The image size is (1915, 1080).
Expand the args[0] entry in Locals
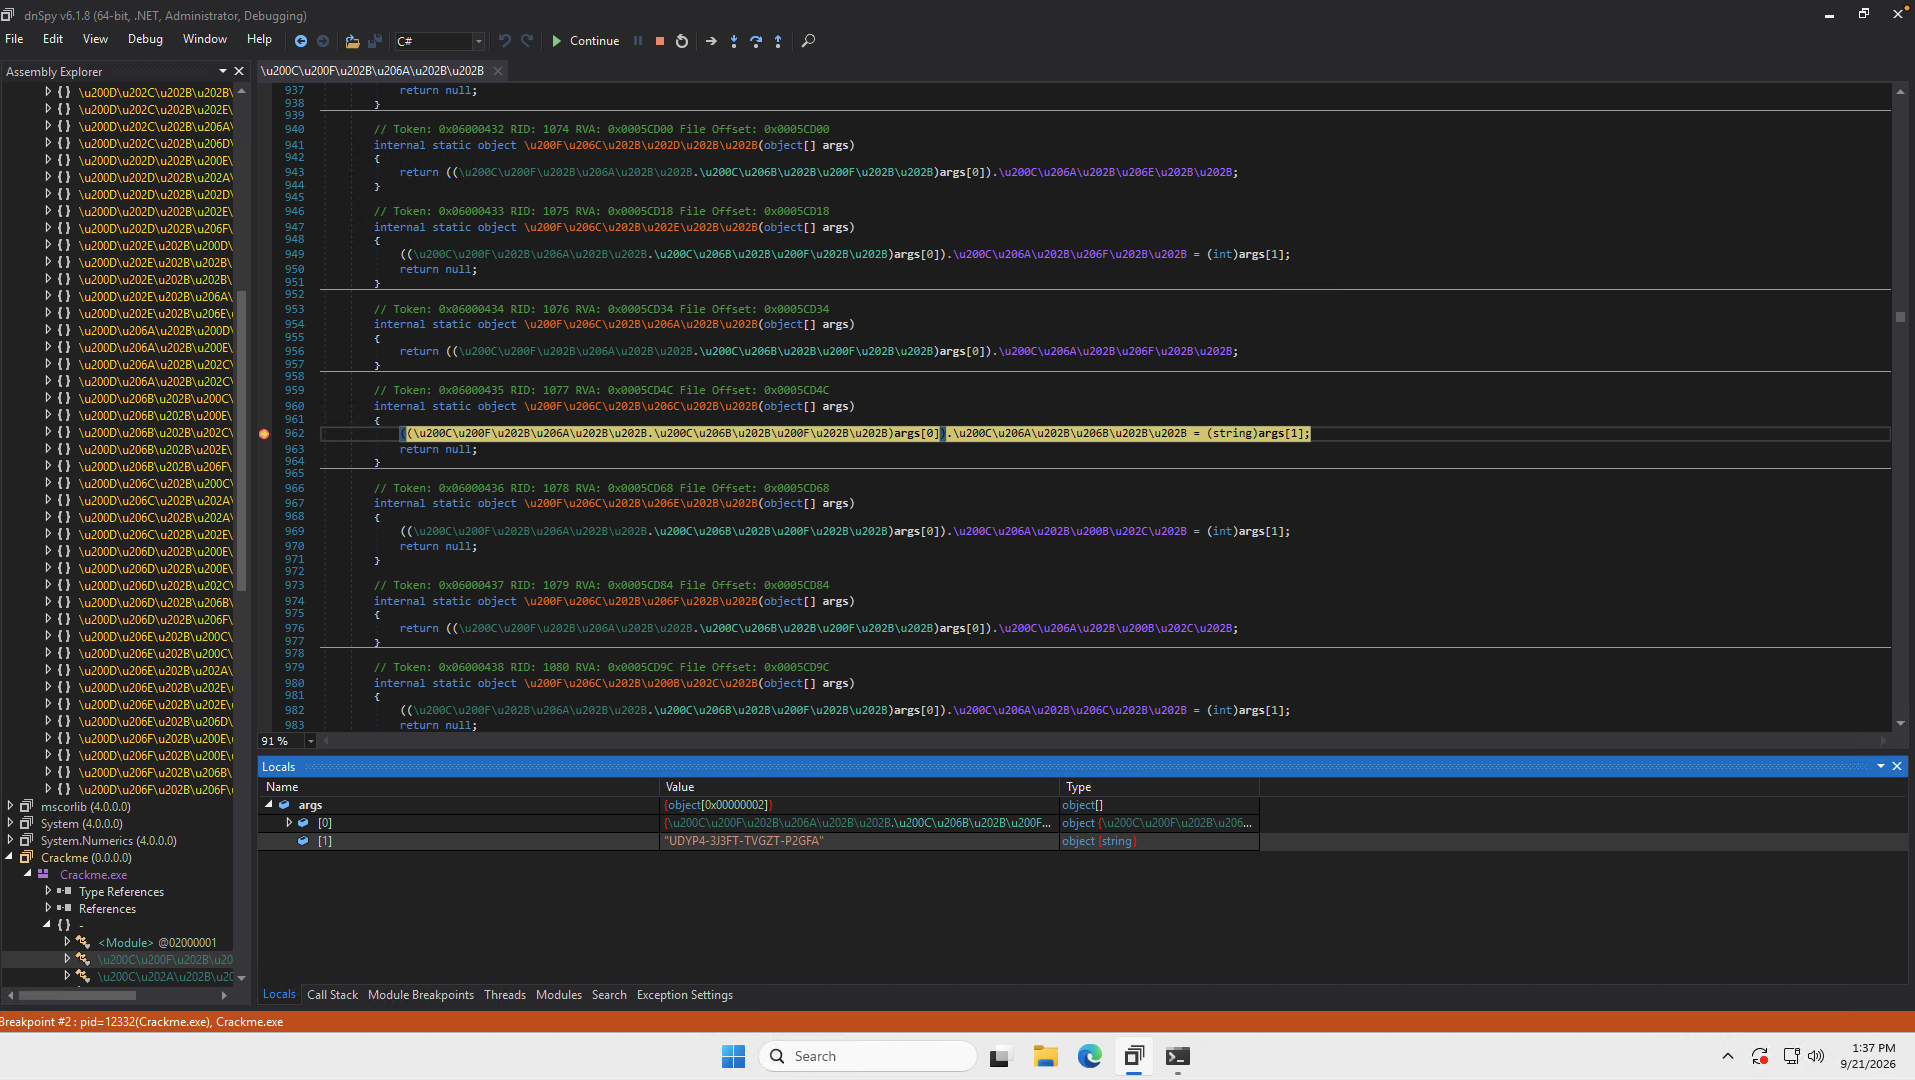click(x=289, y=823)
